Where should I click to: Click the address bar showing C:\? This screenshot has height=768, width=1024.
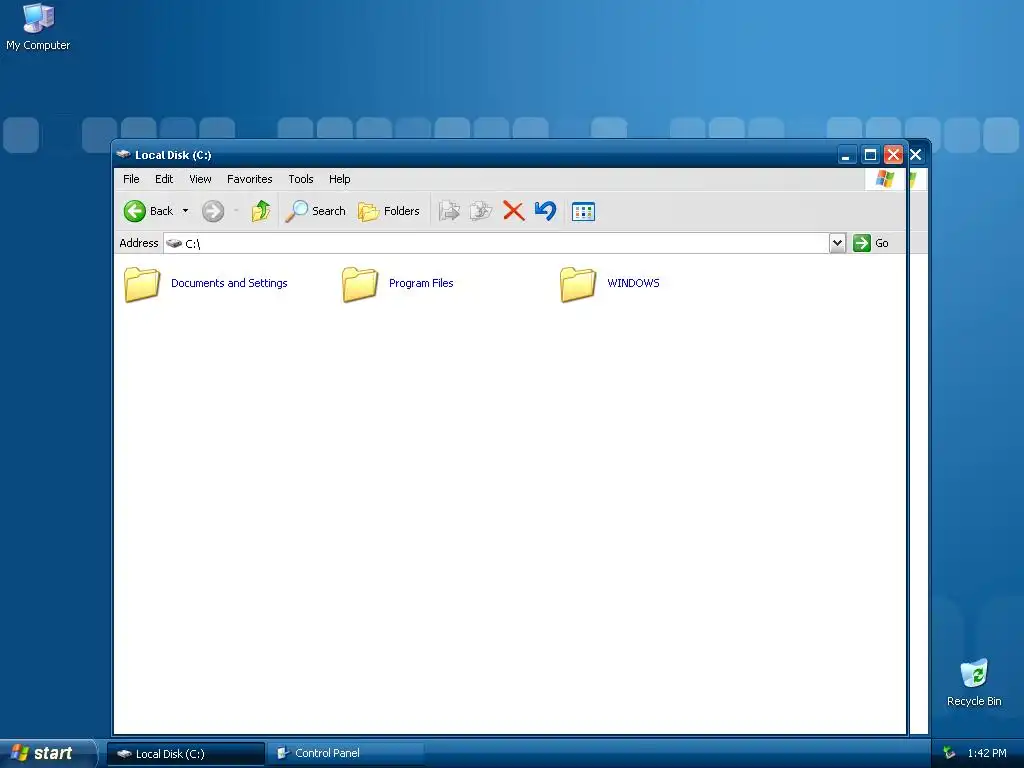click(x=496, y=243)
